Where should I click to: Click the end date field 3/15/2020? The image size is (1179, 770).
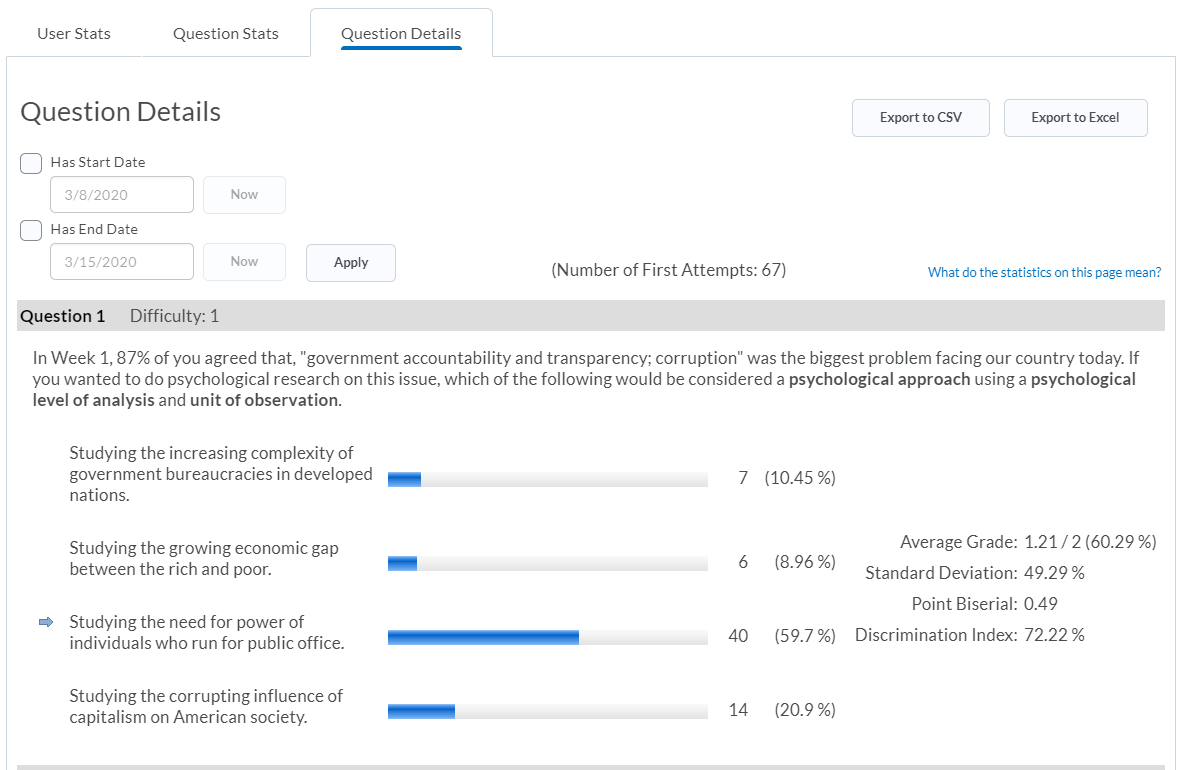pyautogui.click(x=121, y=262)
